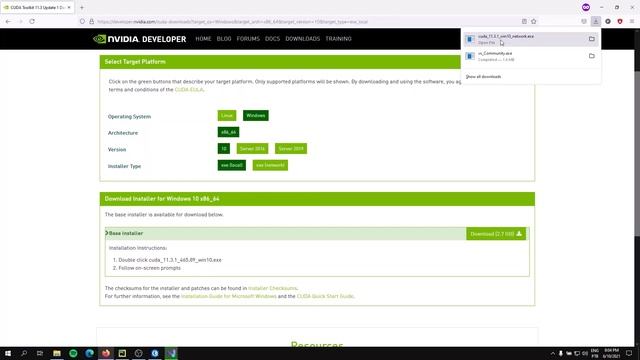Select Server 2019 version

pyautogui.click(x=291, y=149)
